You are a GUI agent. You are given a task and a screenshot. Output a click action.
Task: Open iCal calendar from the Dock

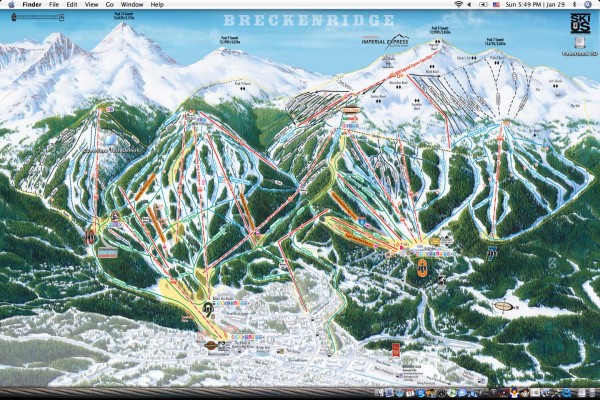pyautogui.click(x=410, y=393)
